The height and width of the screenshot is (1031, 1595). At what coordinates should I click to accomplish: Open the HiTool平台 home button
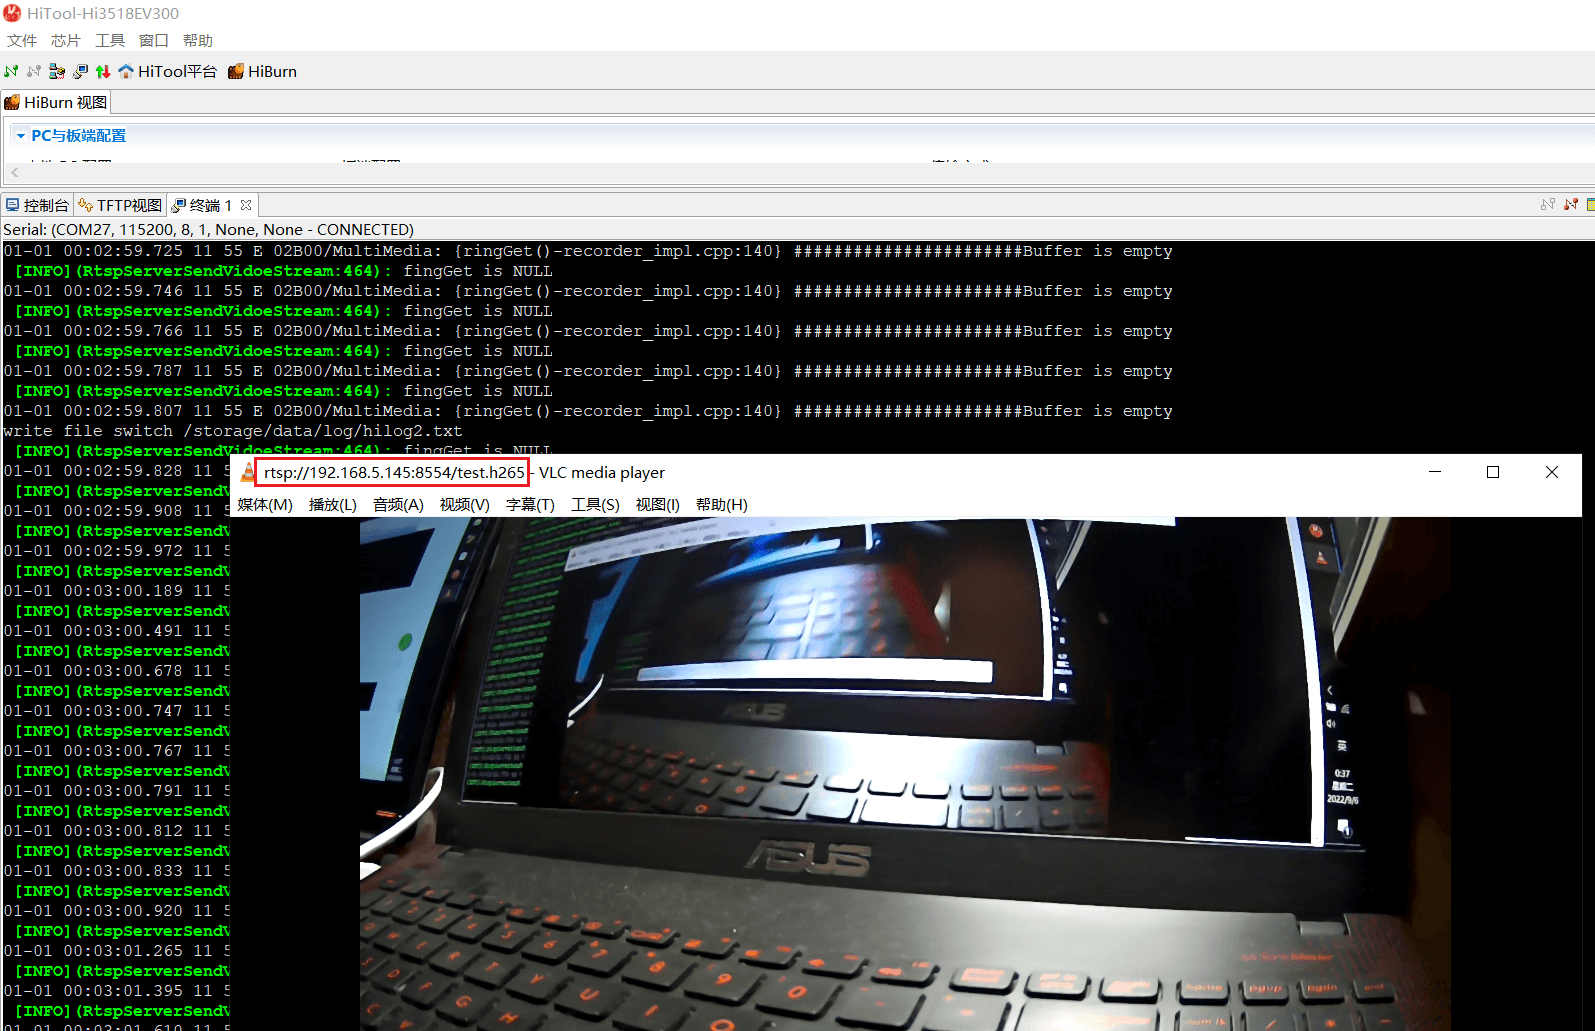tap(167, 71)
